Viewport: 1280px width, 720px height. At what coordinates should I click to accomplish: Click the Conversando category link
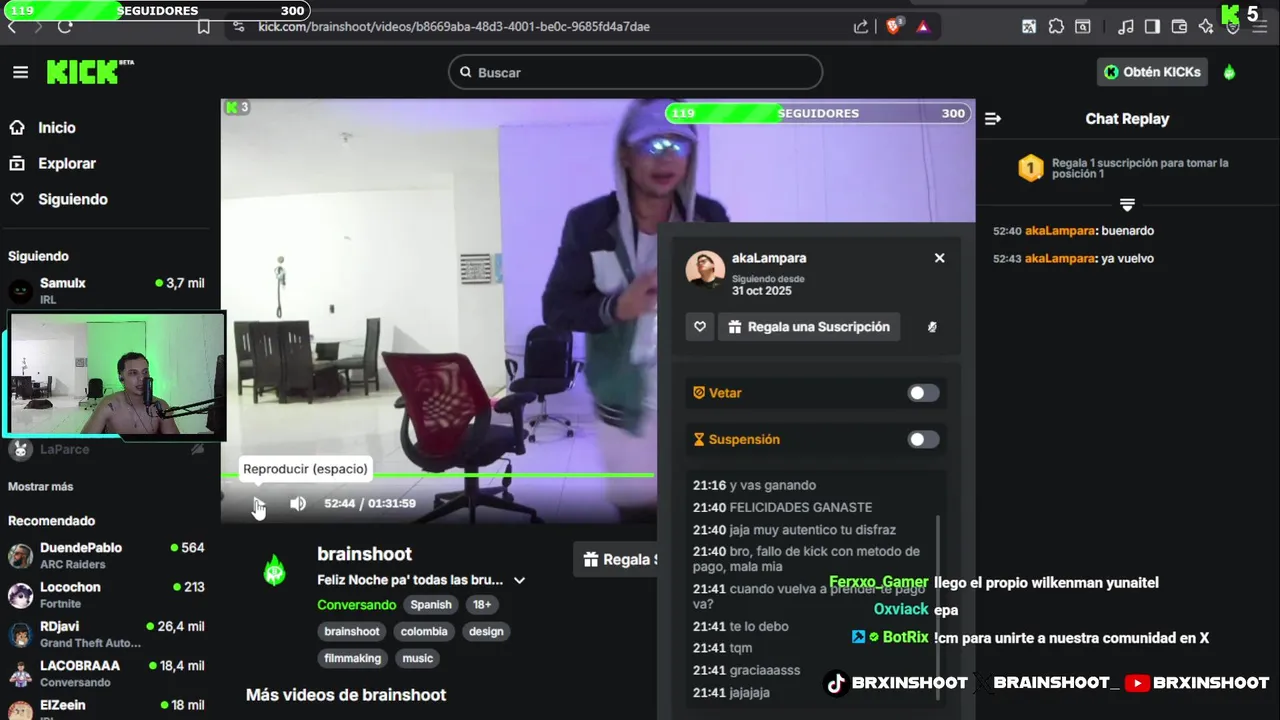[x=357, y=604]
